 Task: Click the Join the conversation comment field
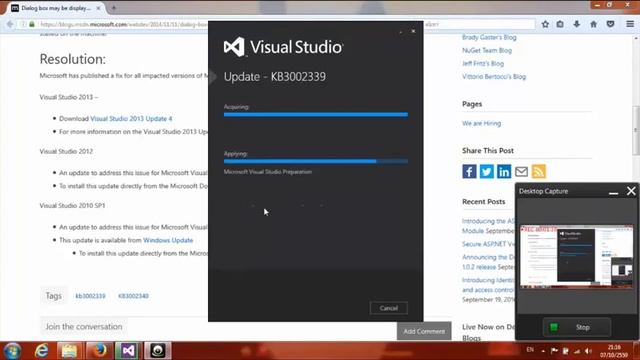tap(84, 327)
